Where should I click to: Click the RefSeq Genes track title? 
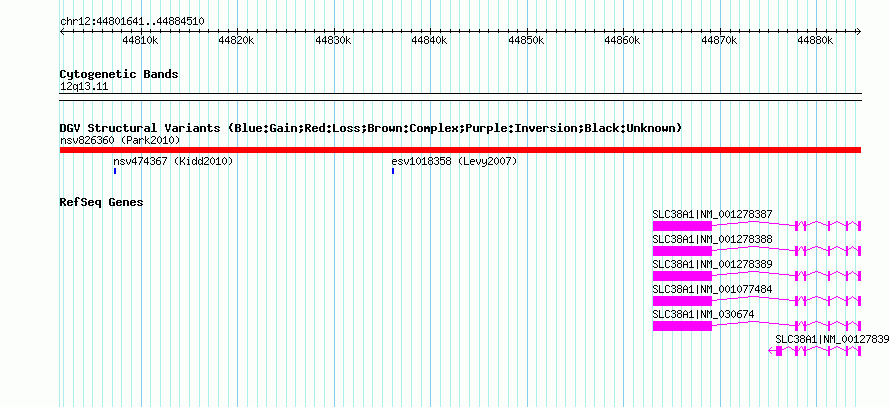[x=102, y=202]
